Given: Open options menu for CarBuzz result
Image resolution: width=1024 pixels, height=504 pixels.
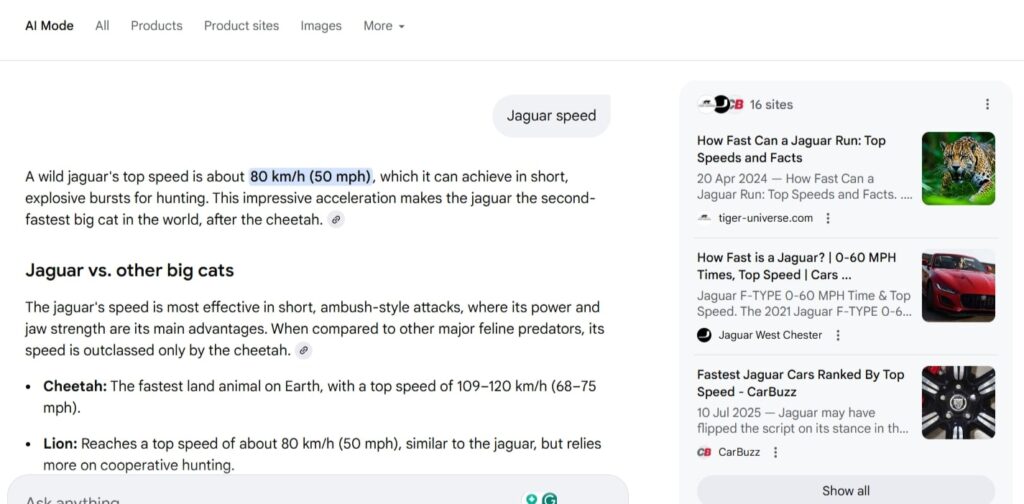Looking at the screenshot, I should tap(775, 452).
